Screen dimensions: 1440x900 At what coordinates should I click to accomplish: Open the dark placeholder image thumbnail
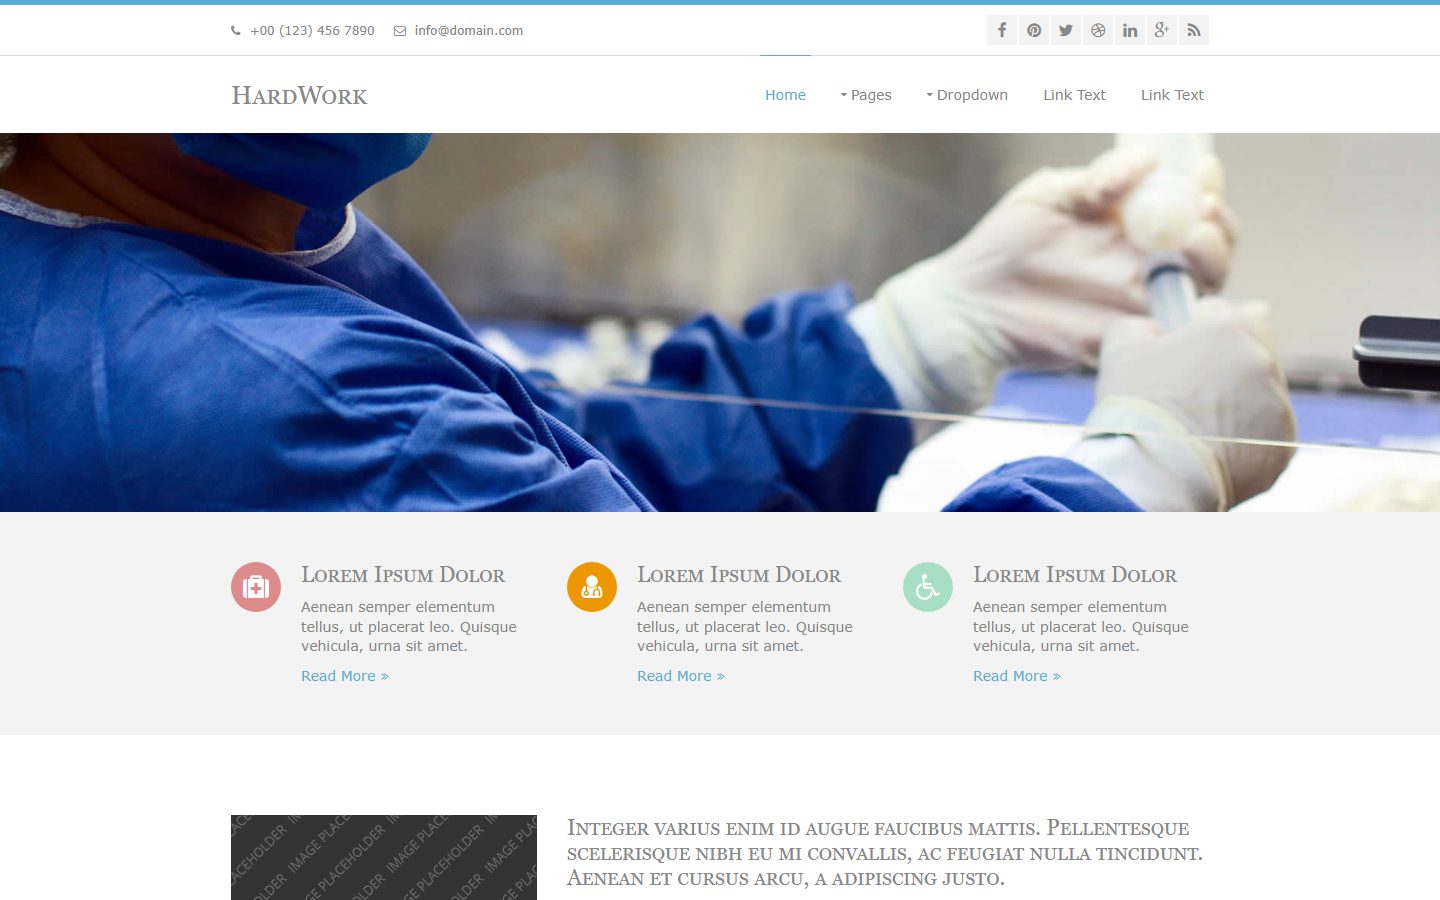click(384, 857)
